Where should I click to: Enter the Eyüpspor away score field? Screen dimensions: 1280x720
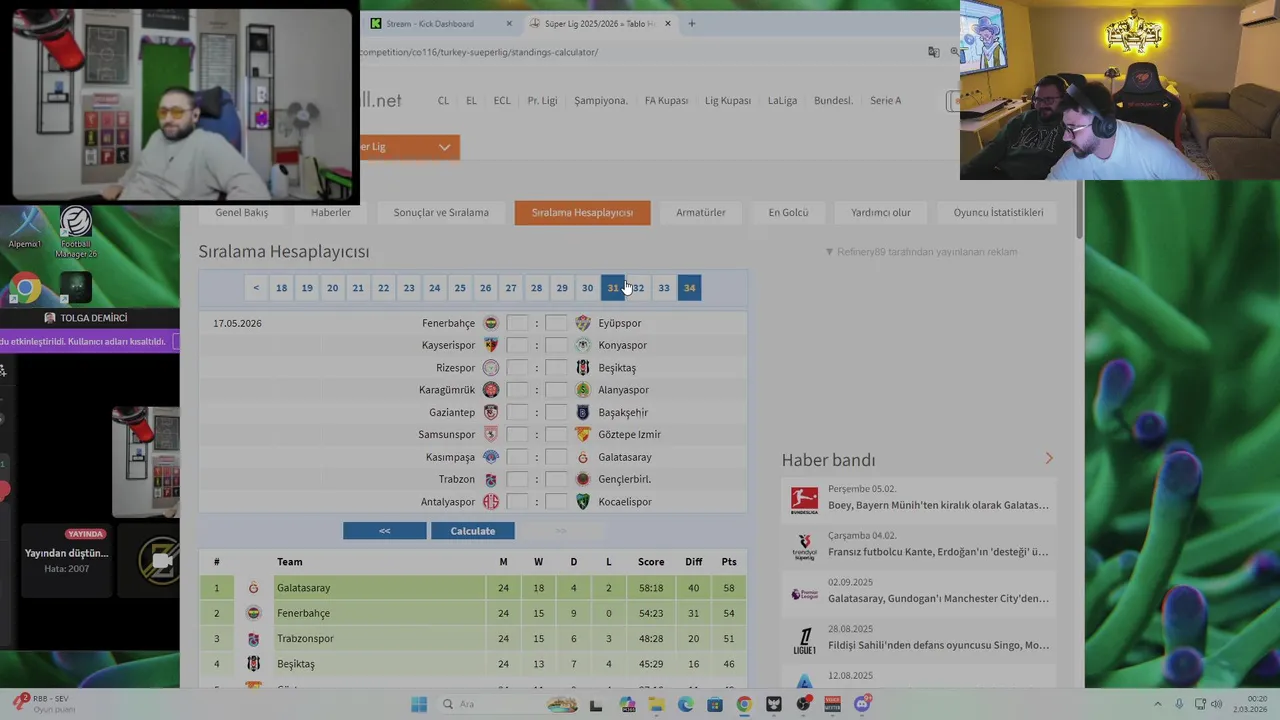click(x=556, y=323)
